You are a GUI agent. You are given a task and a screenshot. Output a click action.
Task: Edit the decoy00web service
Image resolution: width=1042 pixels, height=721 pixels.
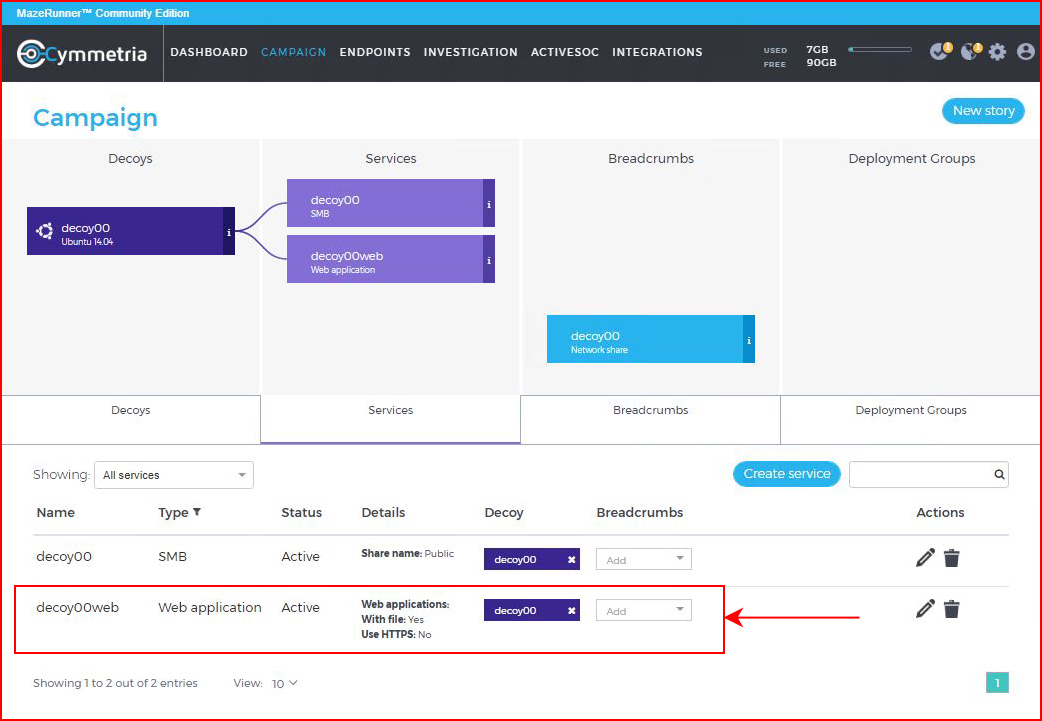[925, 608]
